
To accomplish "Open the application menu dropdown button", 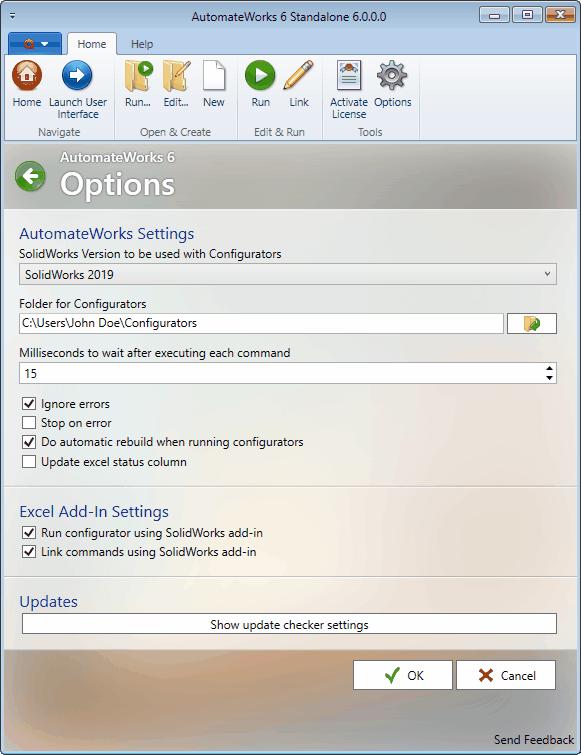I will coord(35,44).
